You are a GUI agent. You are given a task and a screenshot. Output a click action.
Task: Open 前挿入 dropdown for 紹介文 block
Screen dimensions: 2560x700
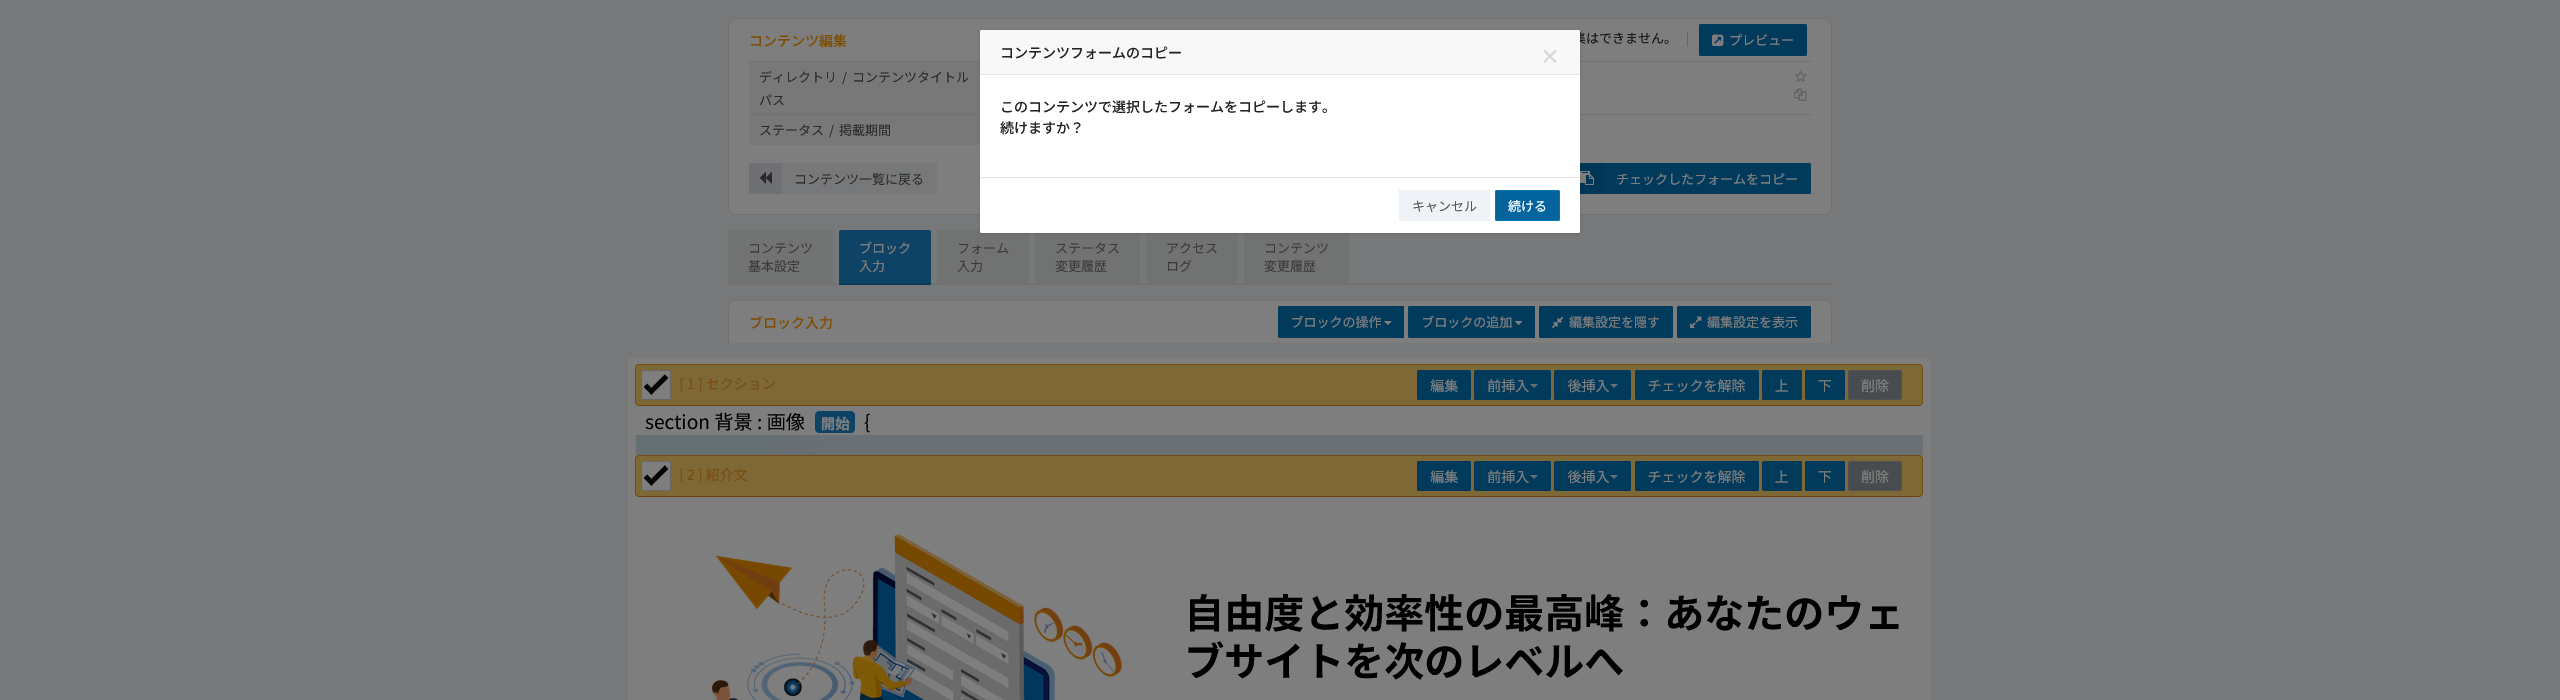[x=1512, y=477]
